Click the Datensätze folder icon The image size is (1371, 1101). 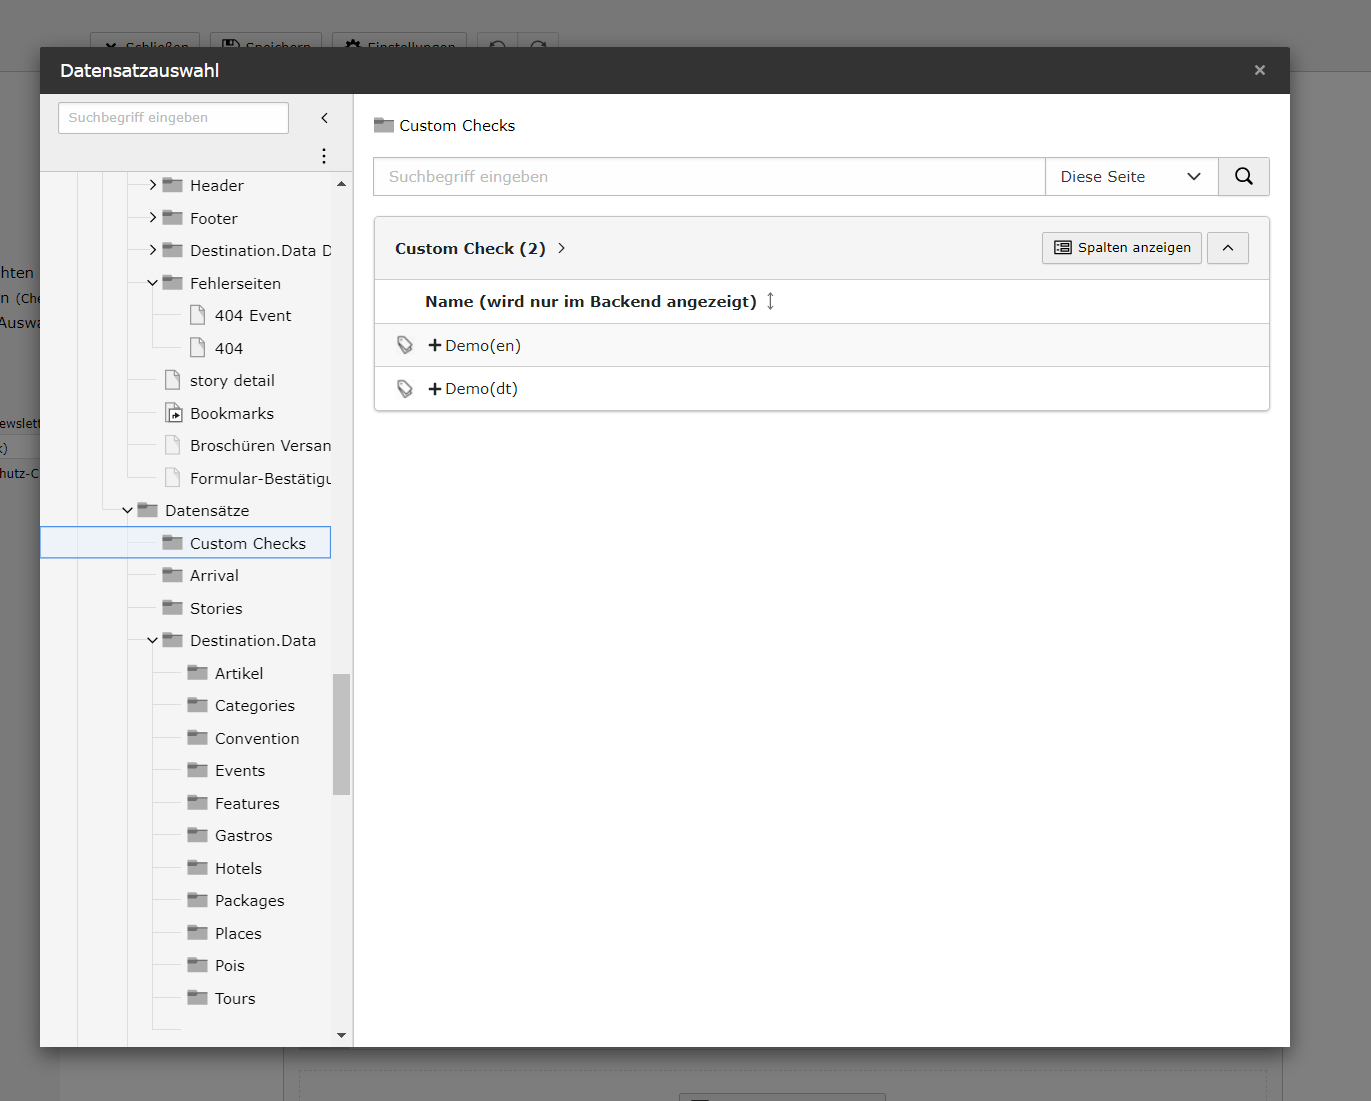[148, 510]
